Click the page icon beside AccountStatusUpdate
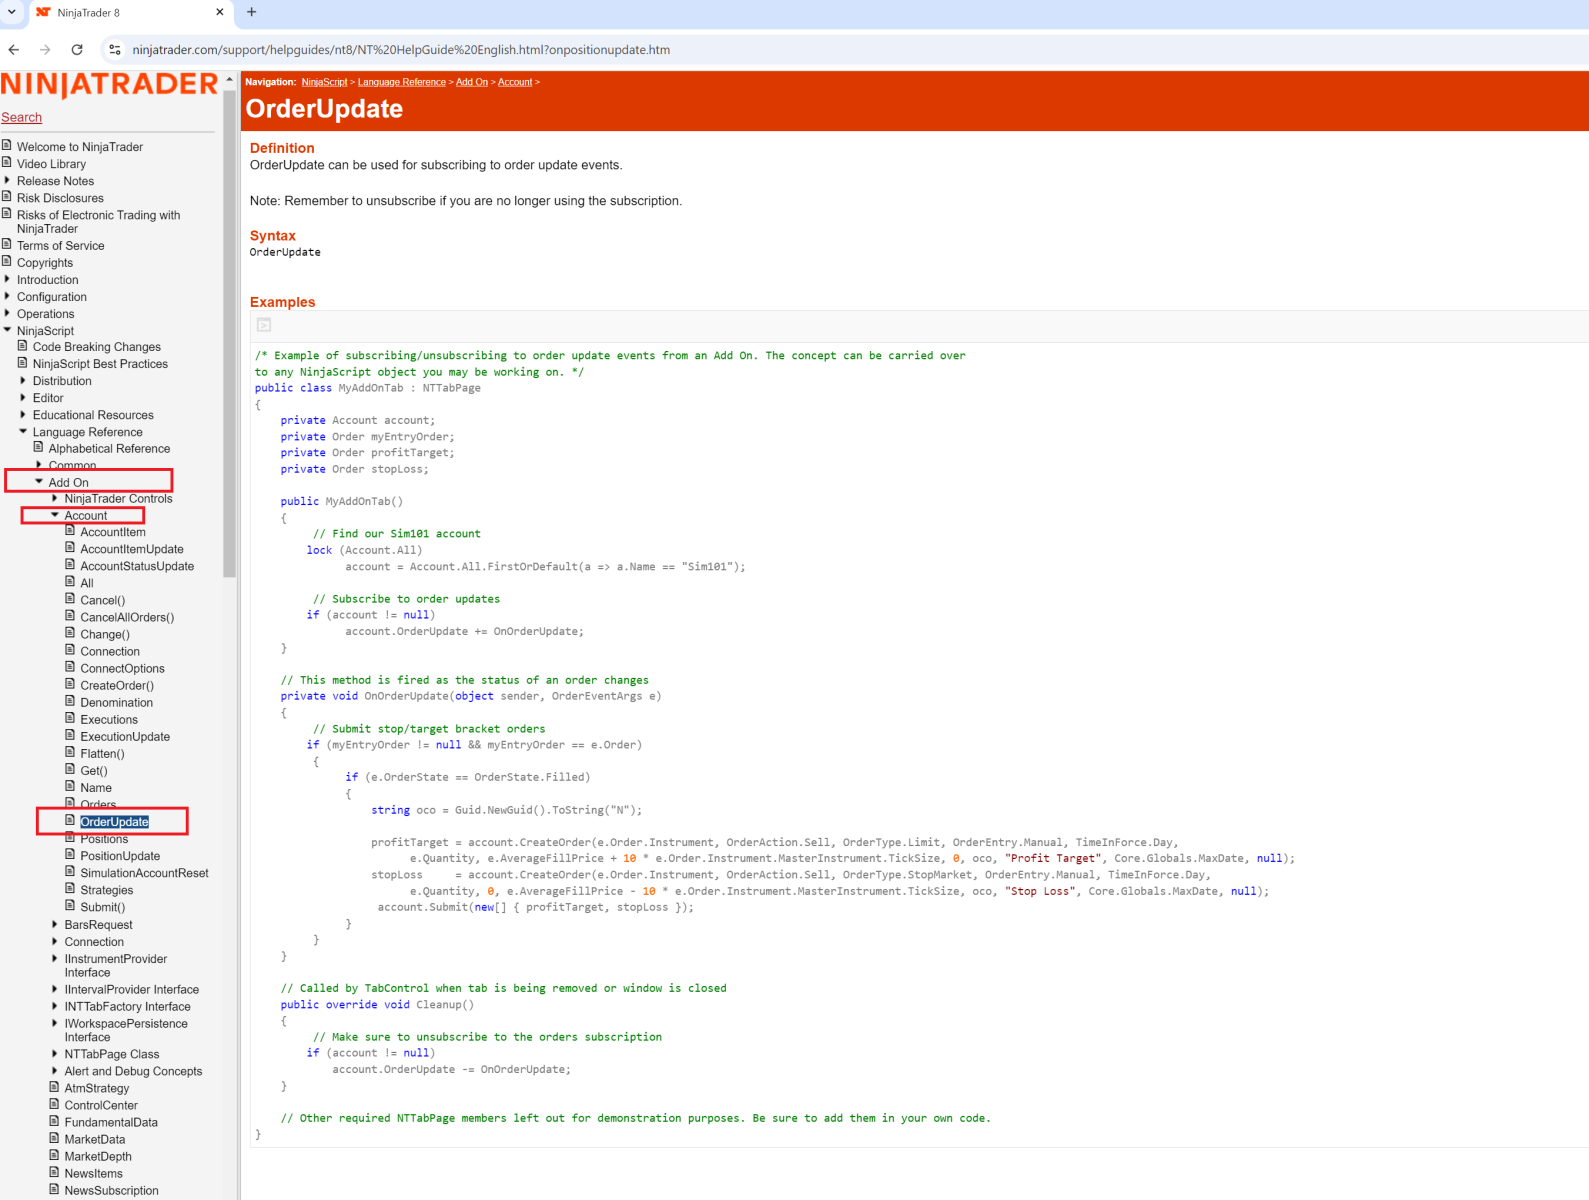This screenshot has width=1589, height=1200. tap(71, 565)
